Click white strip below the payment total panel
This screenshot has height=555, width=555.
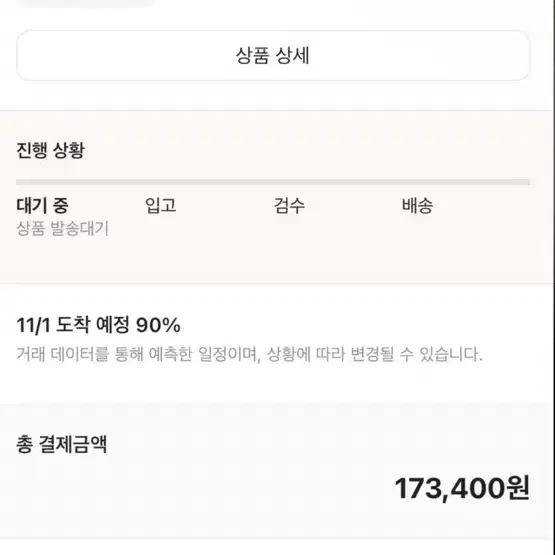tap(276, 547)
